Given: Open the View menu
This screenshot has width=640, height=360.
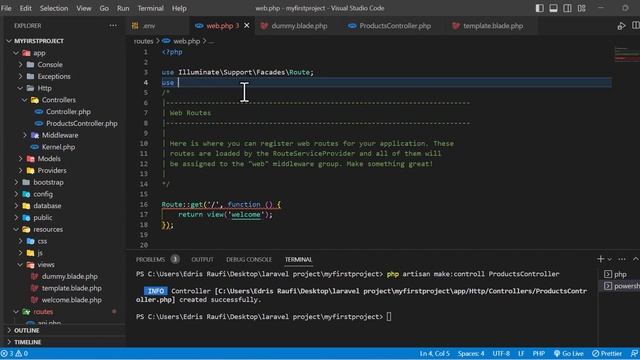Looking at the screenshot, I should [84, 8].
